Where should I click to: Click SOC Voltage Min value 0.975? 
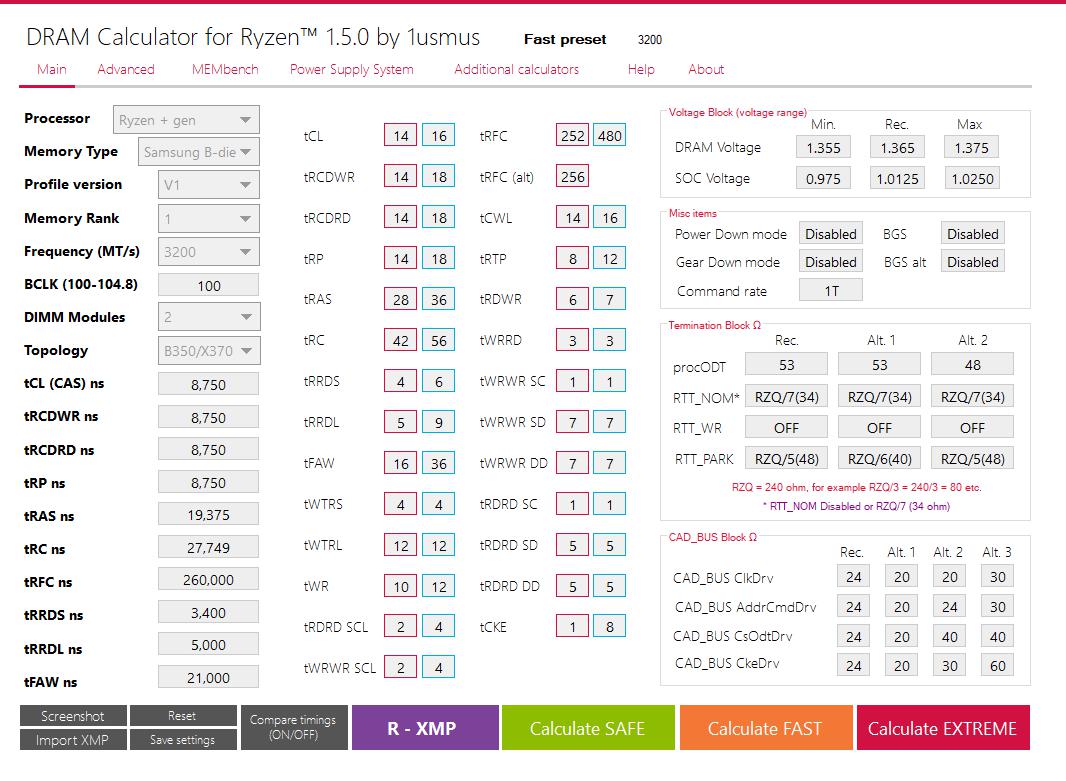823,179
